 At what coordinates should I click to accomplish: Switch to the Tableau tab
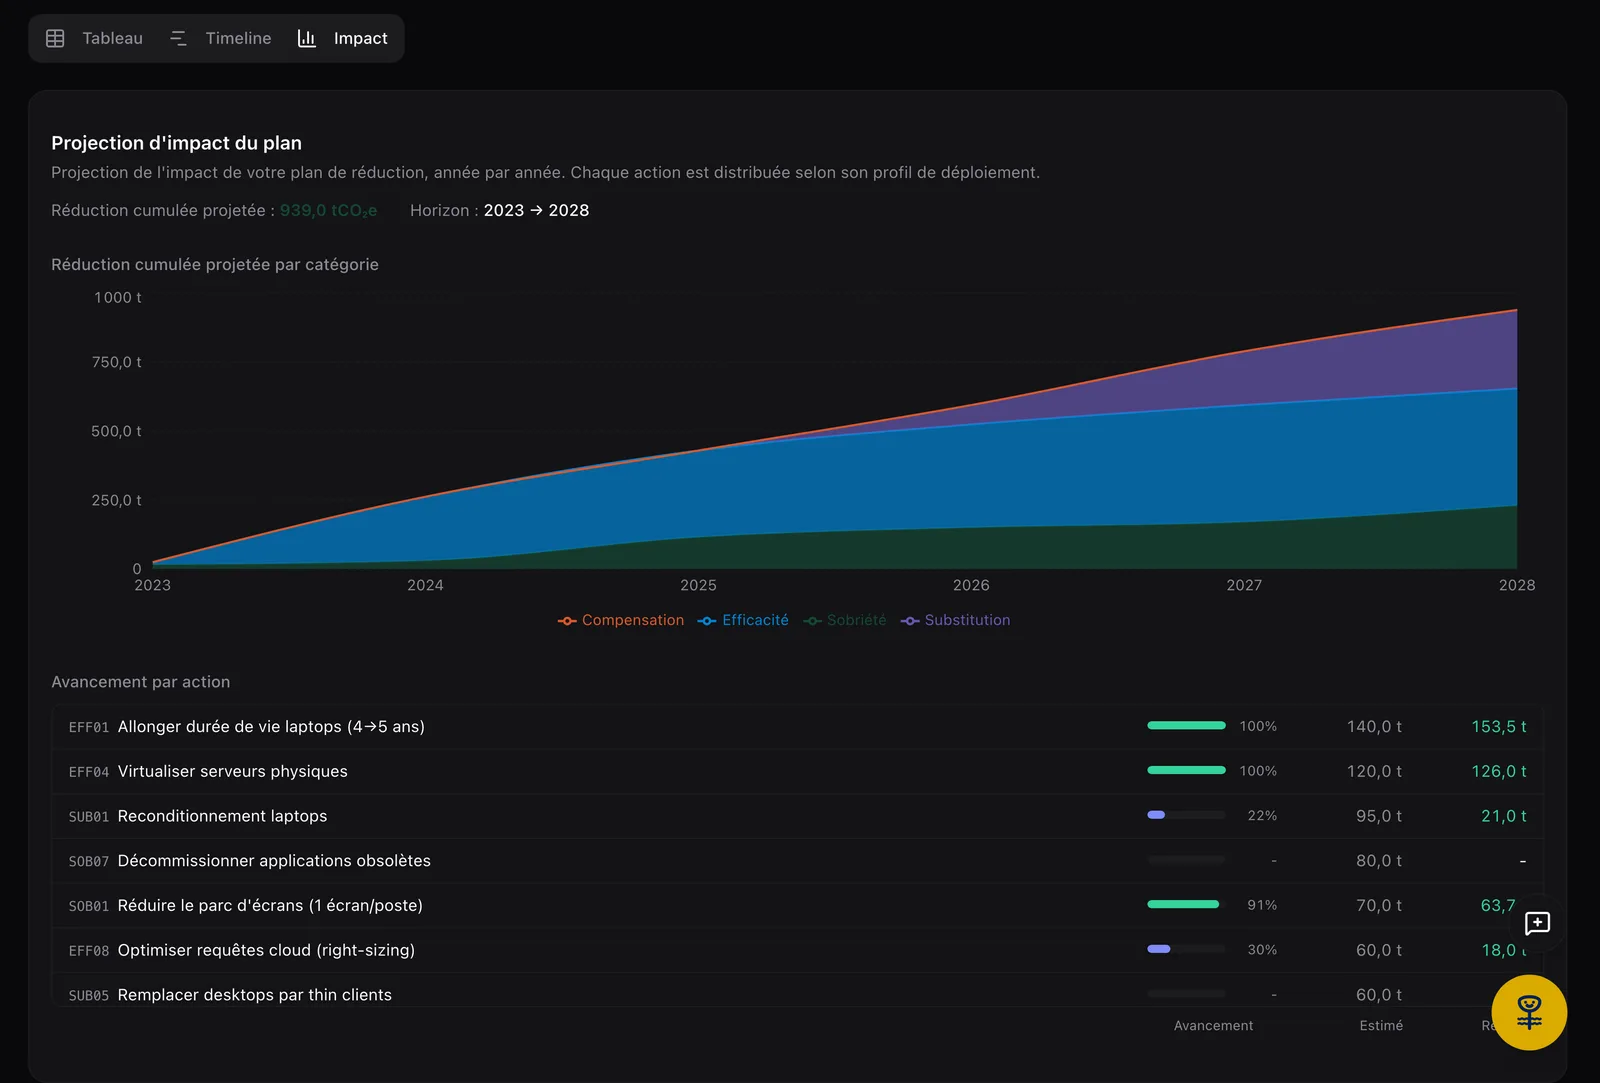tap(95, 38)
